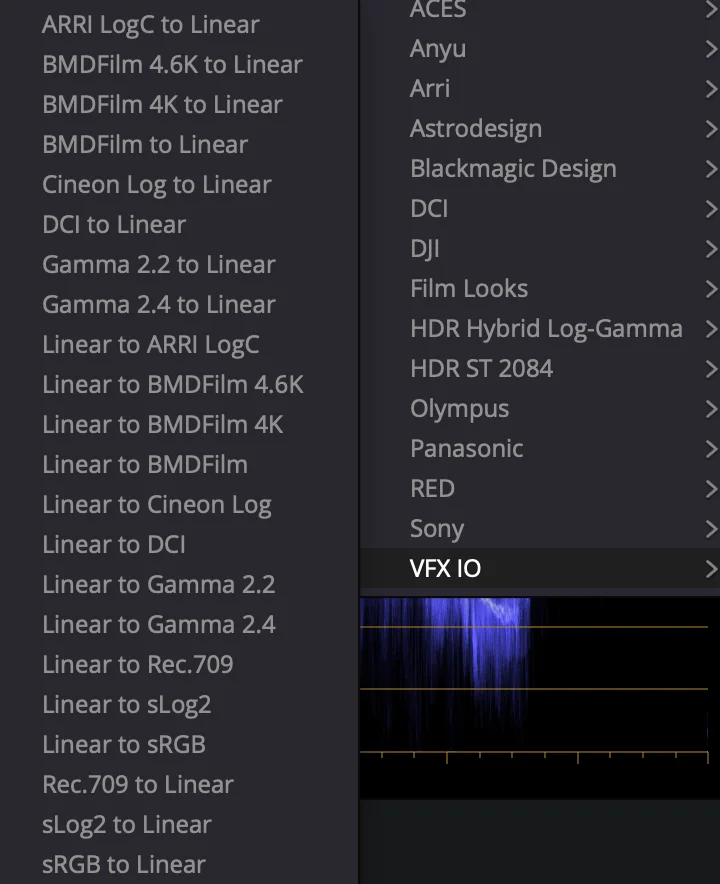Open the Film Looks submenu
This screenshot has width=720, height=884.
[x=540, y=289]
